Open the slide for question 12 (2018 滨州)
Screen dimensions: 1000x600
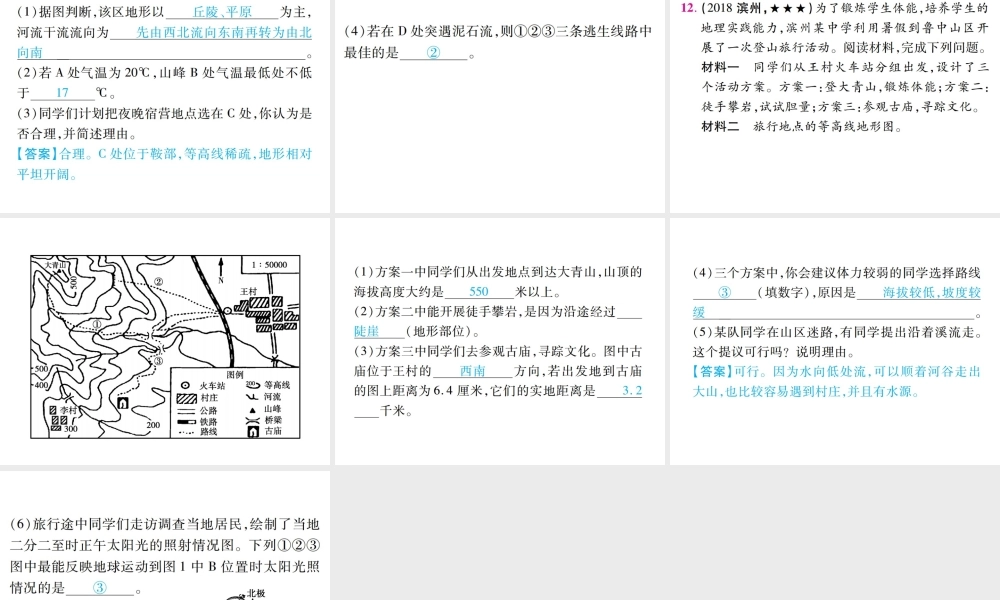(x=835, y=106)
